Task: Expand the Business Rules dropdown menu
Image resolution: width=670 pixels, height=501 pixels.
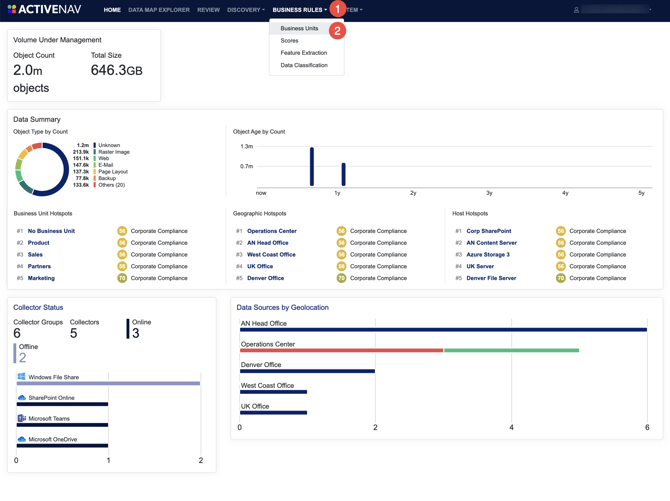Action: pyautogui.click(x=300, y=10)
